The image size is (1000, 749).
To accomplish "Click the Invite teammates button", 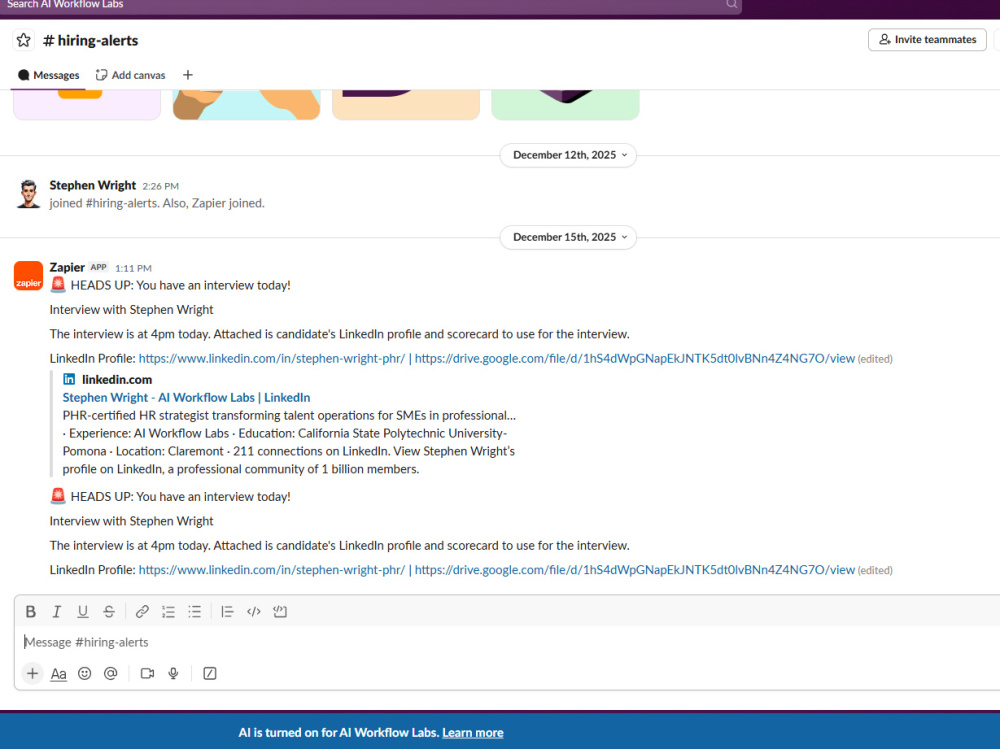I will [927, 40].
